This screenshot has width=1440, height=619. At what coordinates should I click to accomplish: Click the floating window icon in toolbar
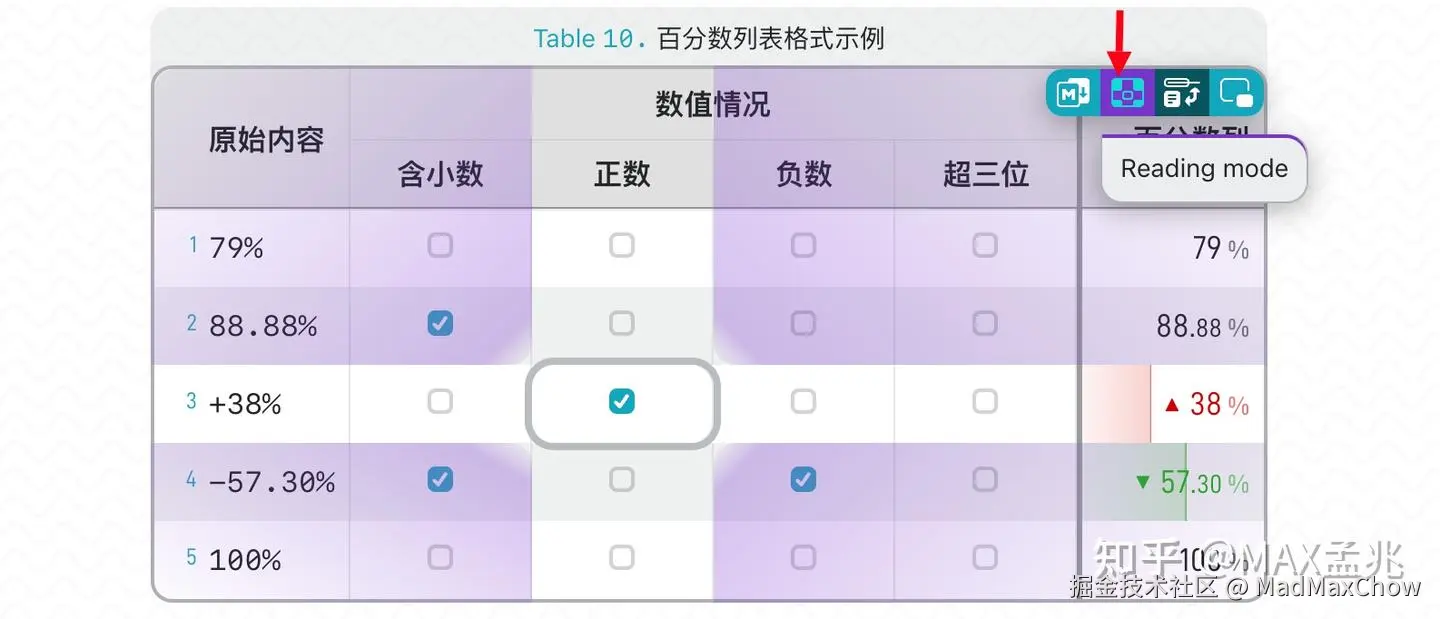click(1237, 93)
